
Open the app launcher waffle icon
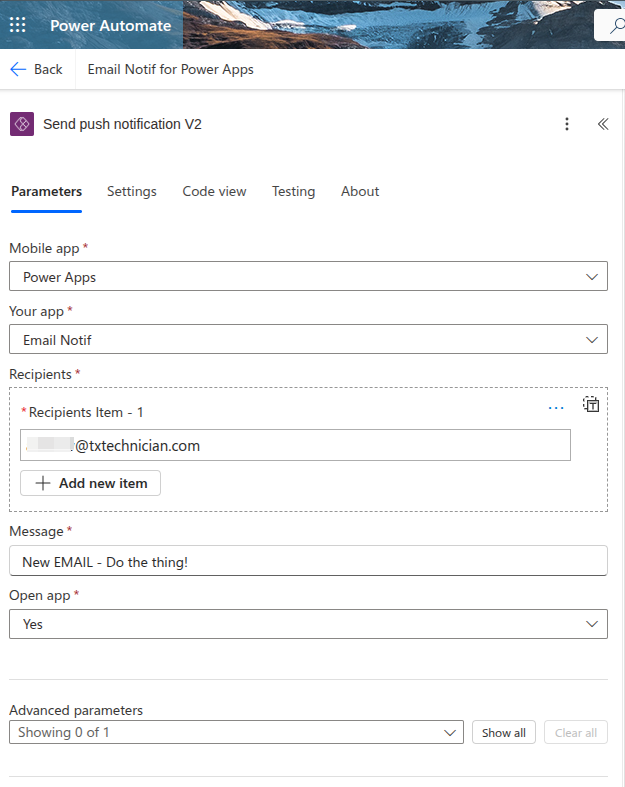point(18,25)
